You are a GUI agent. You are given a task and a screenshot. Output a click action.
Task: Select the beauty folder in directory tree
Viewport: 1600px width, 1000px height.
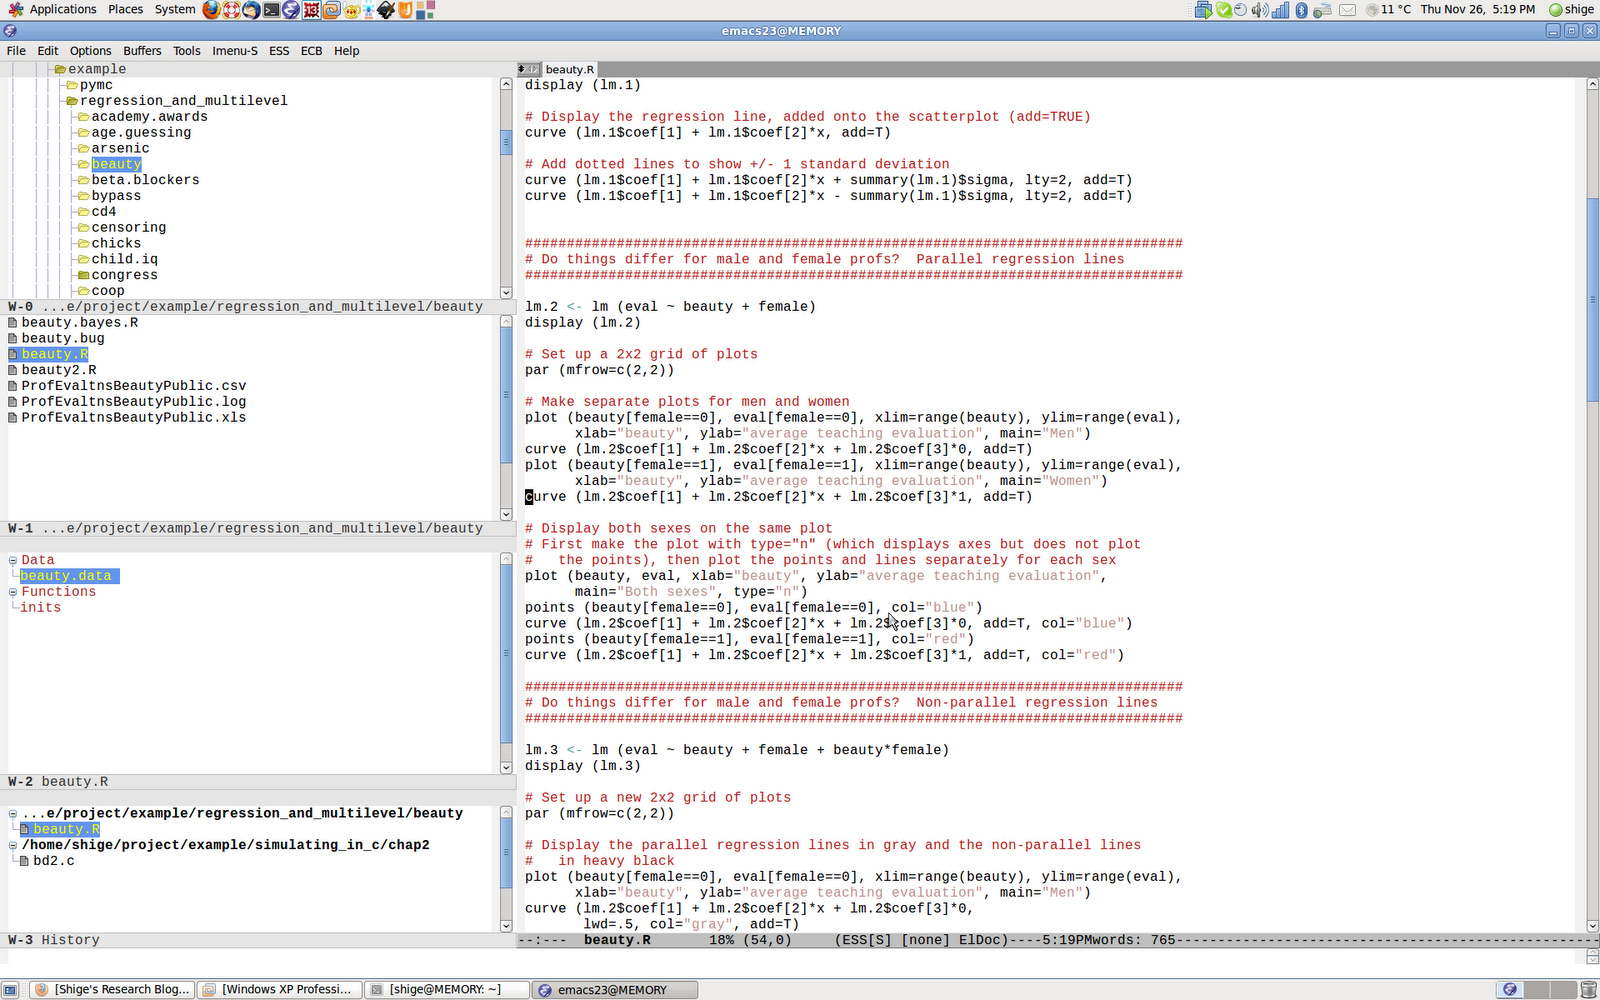tap(116, 163)
